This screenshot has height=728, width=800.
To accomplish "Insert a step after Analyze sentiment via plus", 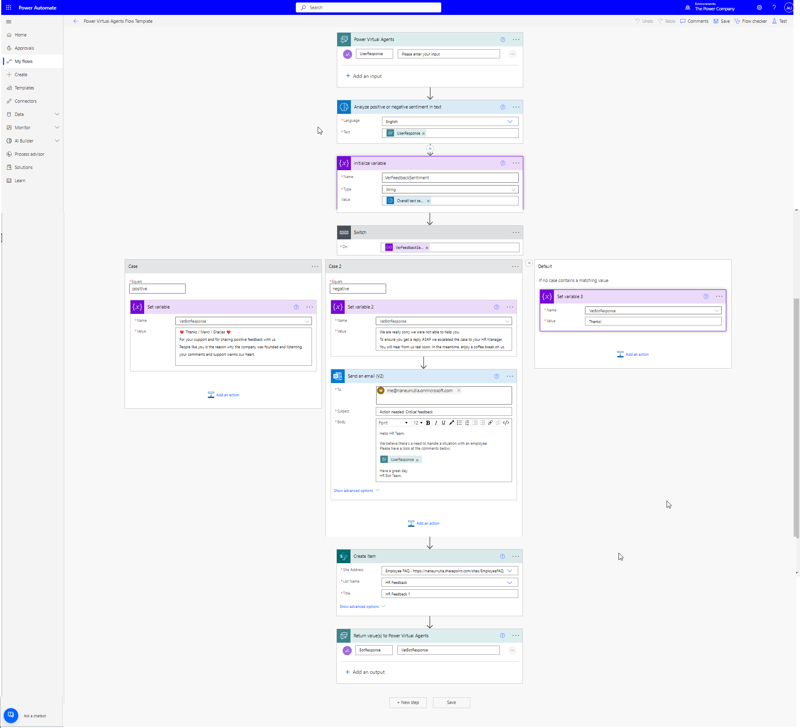I will pos(430,148).
